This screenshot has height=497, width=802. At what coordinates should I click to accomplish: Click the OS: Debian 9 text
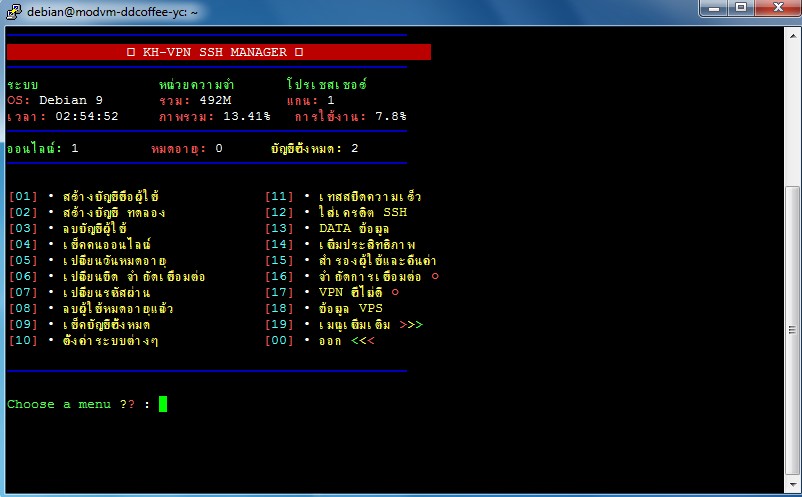(55, 100)
